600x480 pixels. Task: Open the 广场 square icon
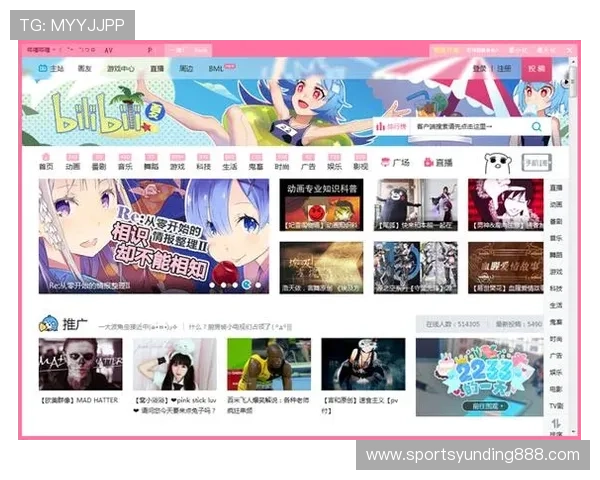pyautogui.click(x=385, y=162)
